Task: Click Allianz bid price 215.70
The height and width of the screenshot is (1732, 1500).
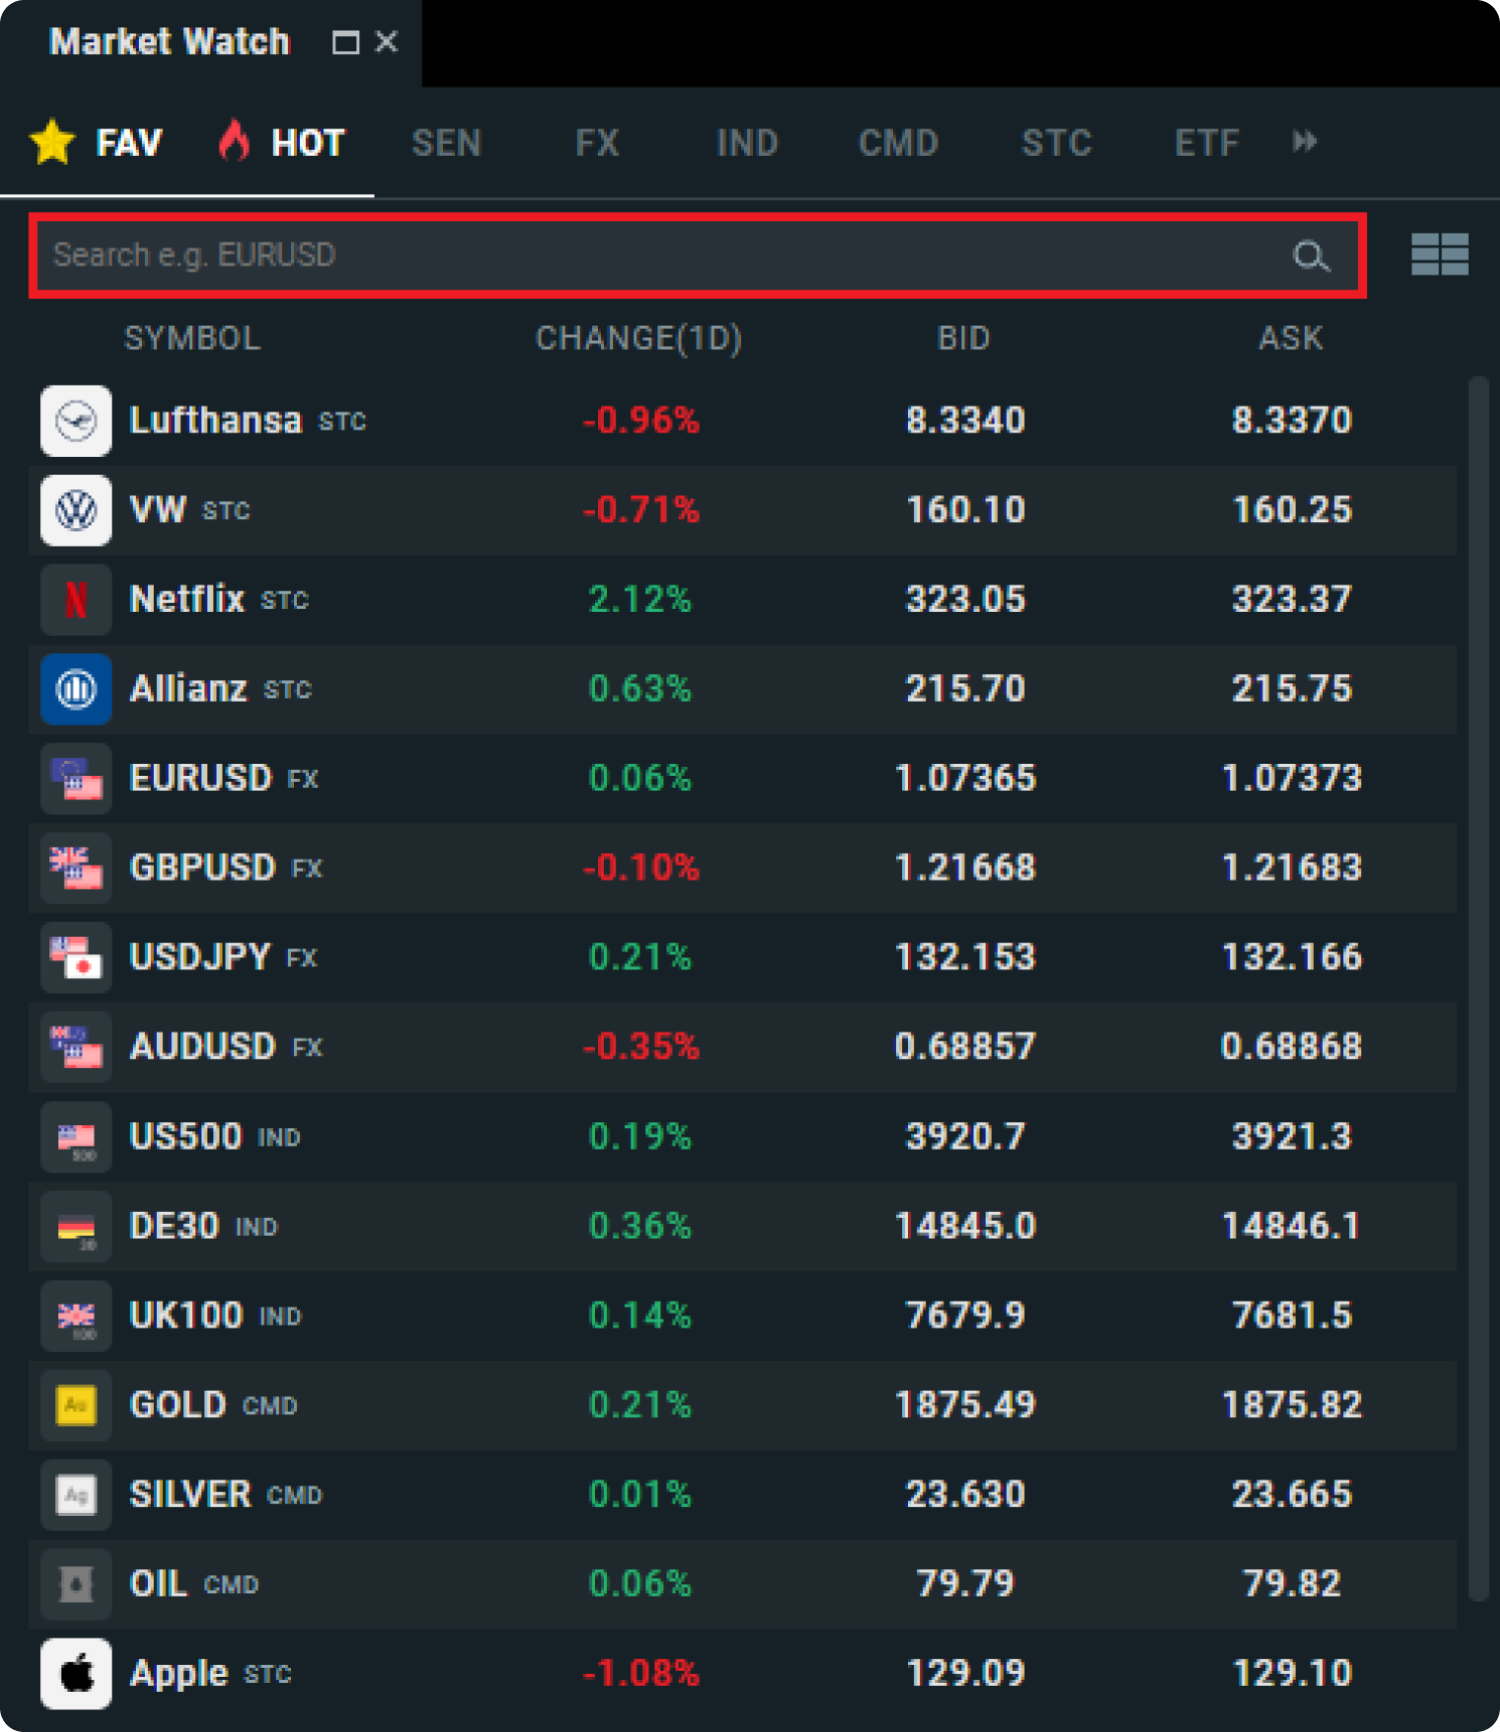Action: [x=966, y=689]
